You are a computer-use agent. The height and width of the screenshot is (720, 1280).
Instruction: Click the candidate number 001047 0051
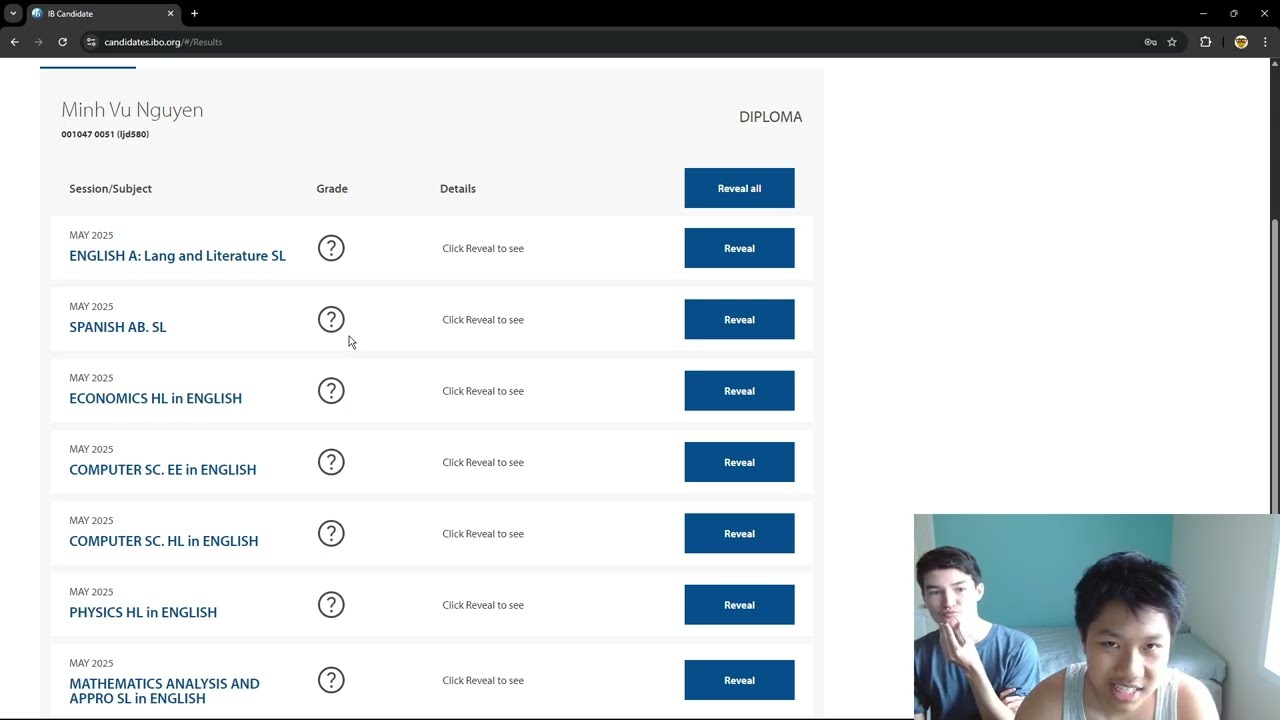tap(105, 134)
